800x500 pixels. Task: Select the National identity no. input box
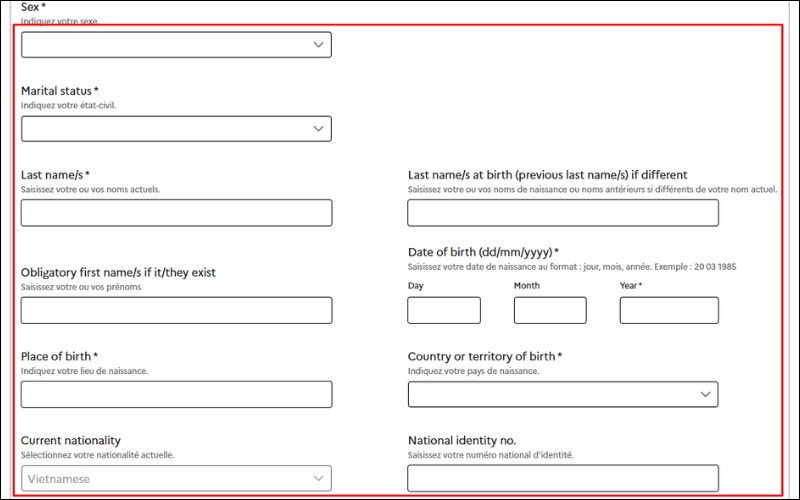pos(562,479)
